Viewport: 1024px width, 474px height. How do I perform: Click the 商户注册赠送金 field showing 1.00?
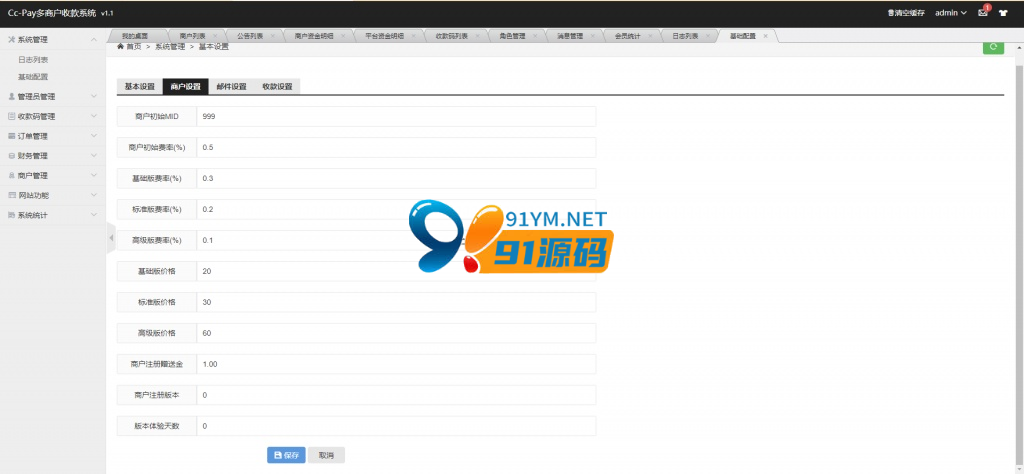point(396,364)
